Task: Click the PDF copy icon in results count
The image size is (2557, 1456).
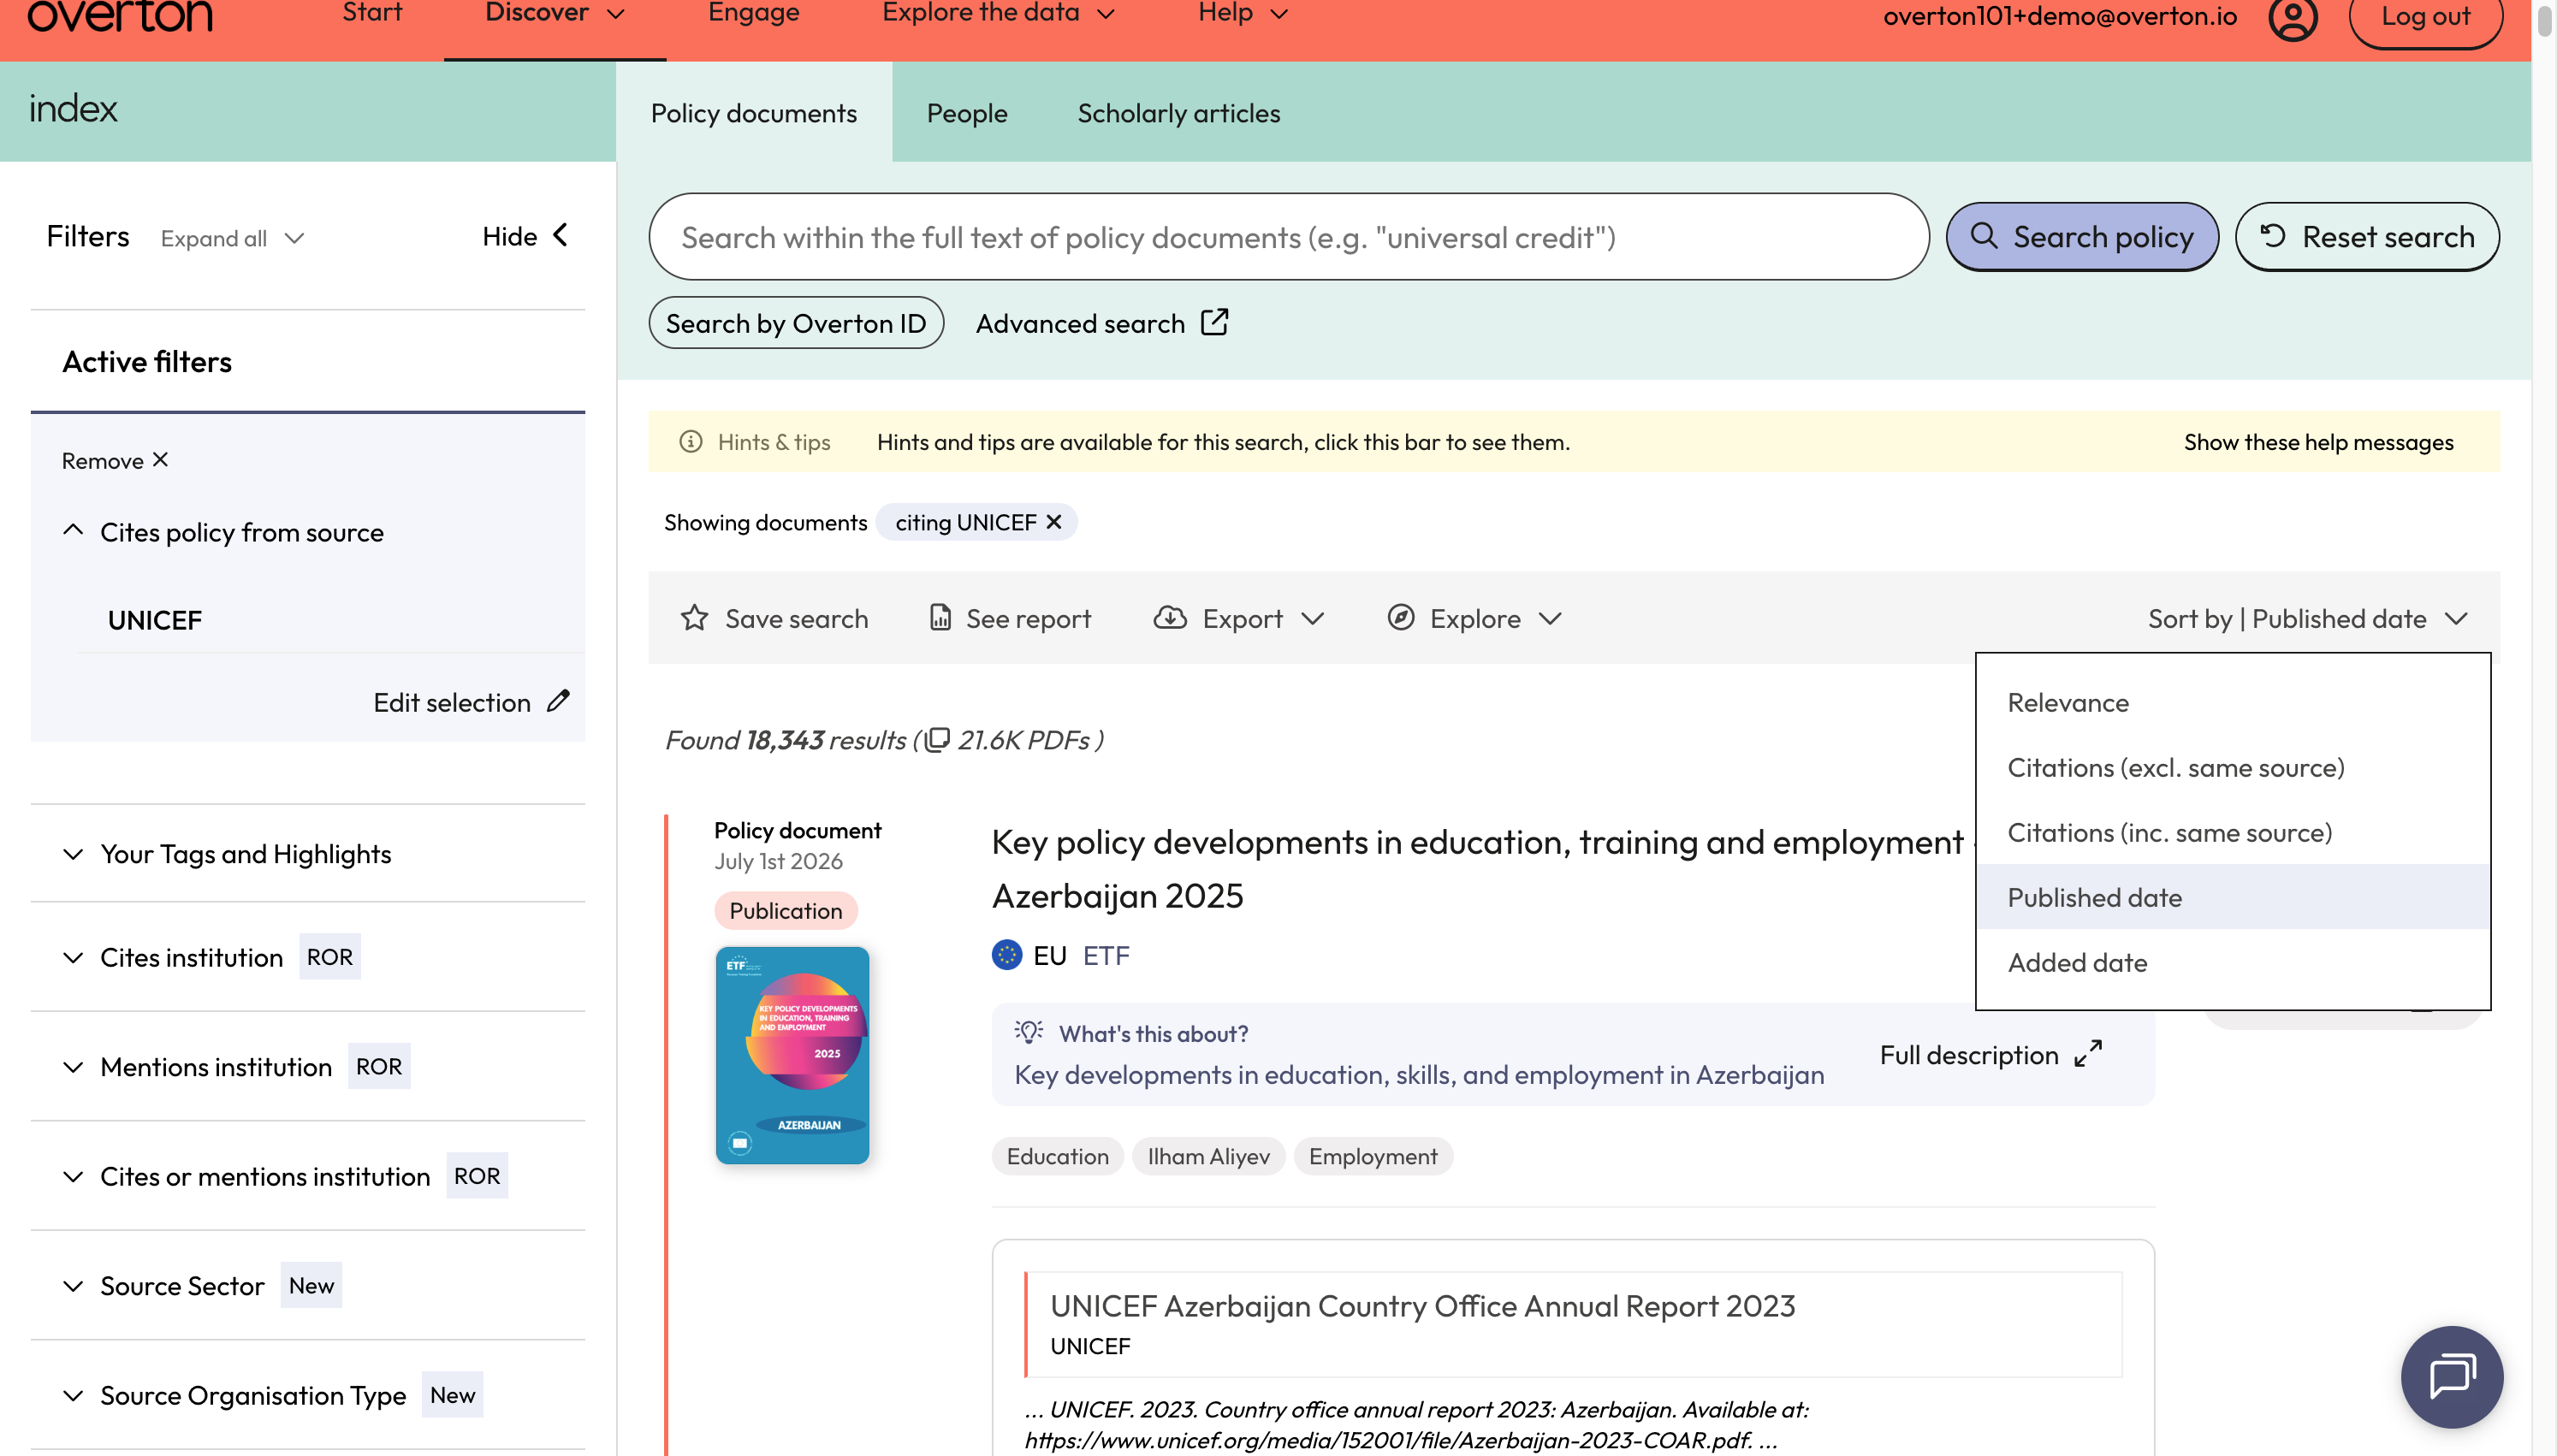Action: click(x=937, y=739)
